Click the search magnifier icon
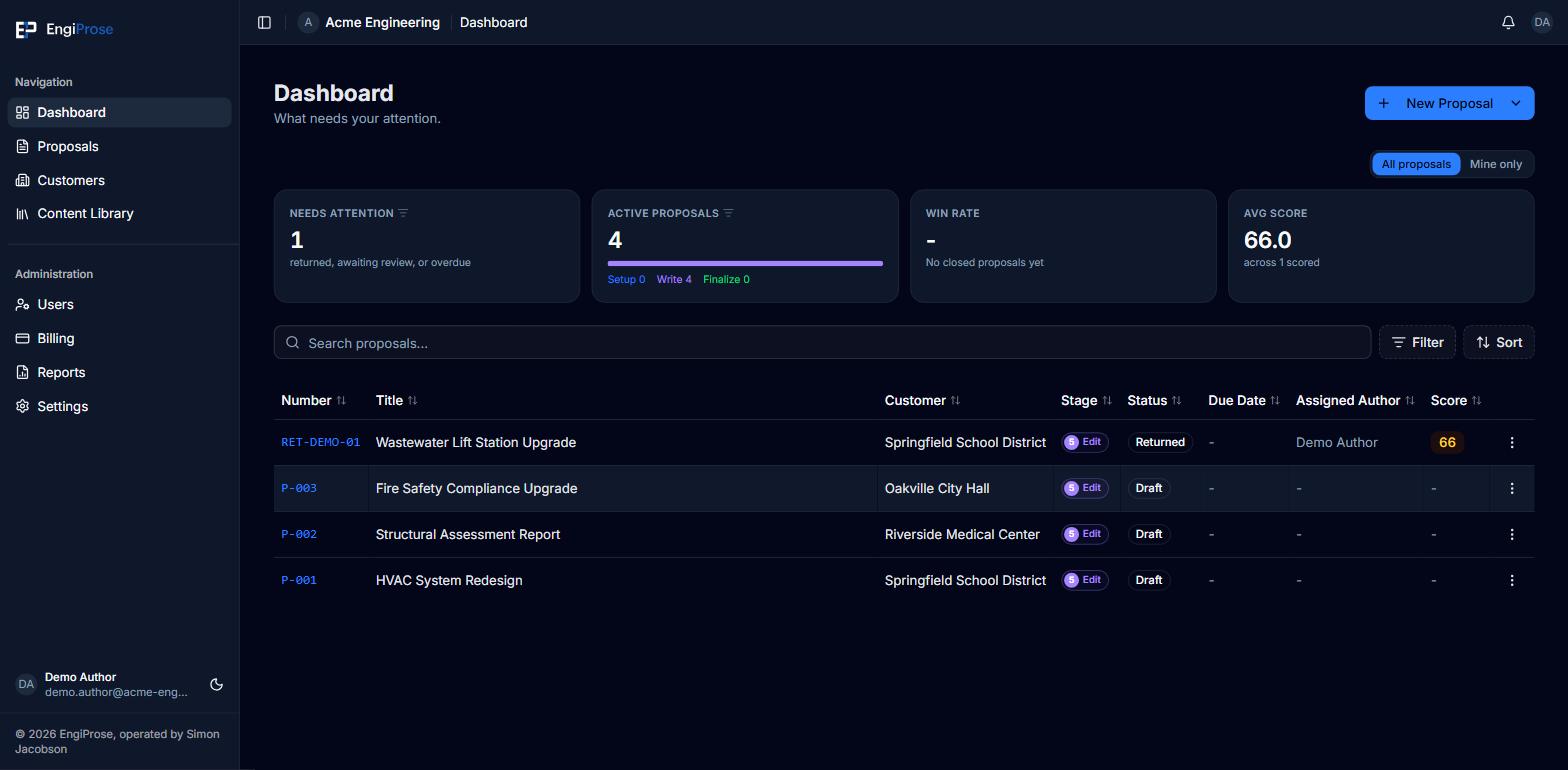This screenshot has width=1568, height=770. 293,342
